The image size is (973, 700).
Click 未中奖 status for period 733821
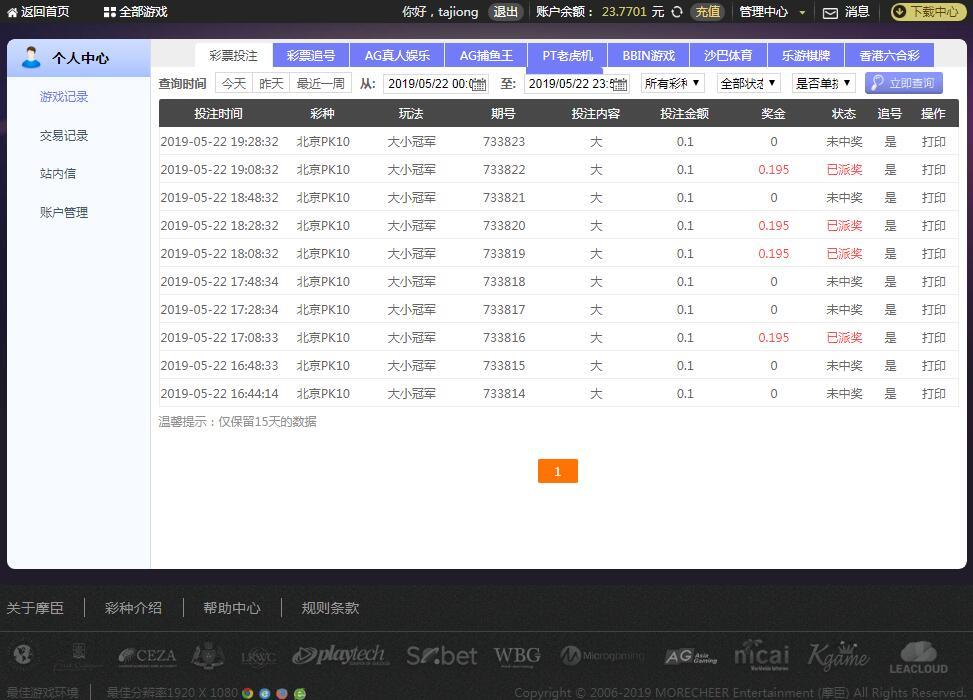coord(845,198)
